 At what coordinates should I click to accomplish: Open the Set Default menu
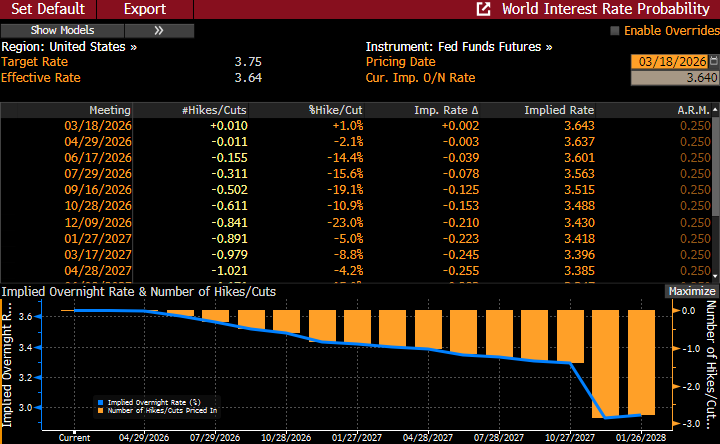pyautogui.click(x=48, y=9)
